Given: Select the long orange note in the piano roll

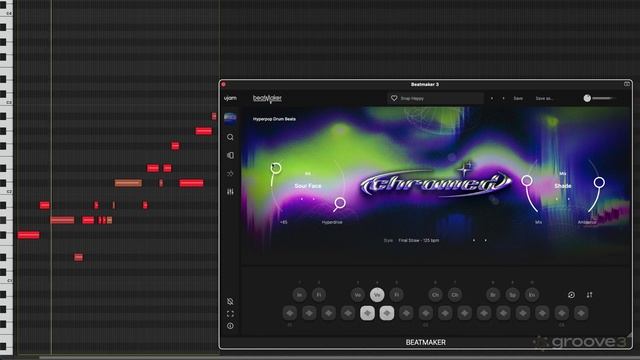Looking at the screenshot, I should [128, 183].
